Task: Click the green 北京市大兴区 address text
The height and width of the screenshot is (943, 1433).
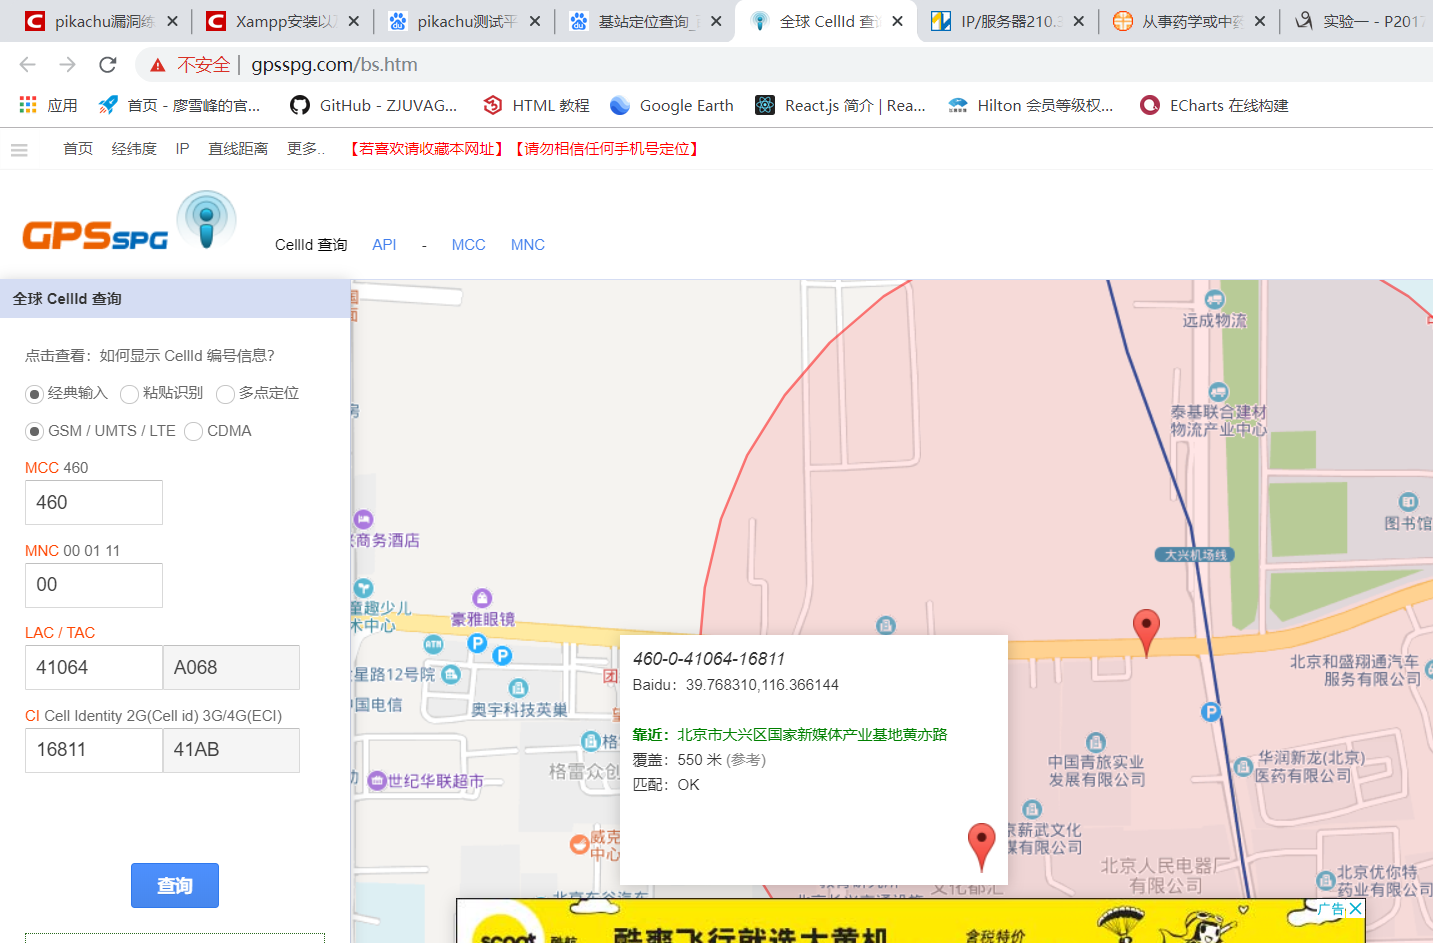Action: 812,735
